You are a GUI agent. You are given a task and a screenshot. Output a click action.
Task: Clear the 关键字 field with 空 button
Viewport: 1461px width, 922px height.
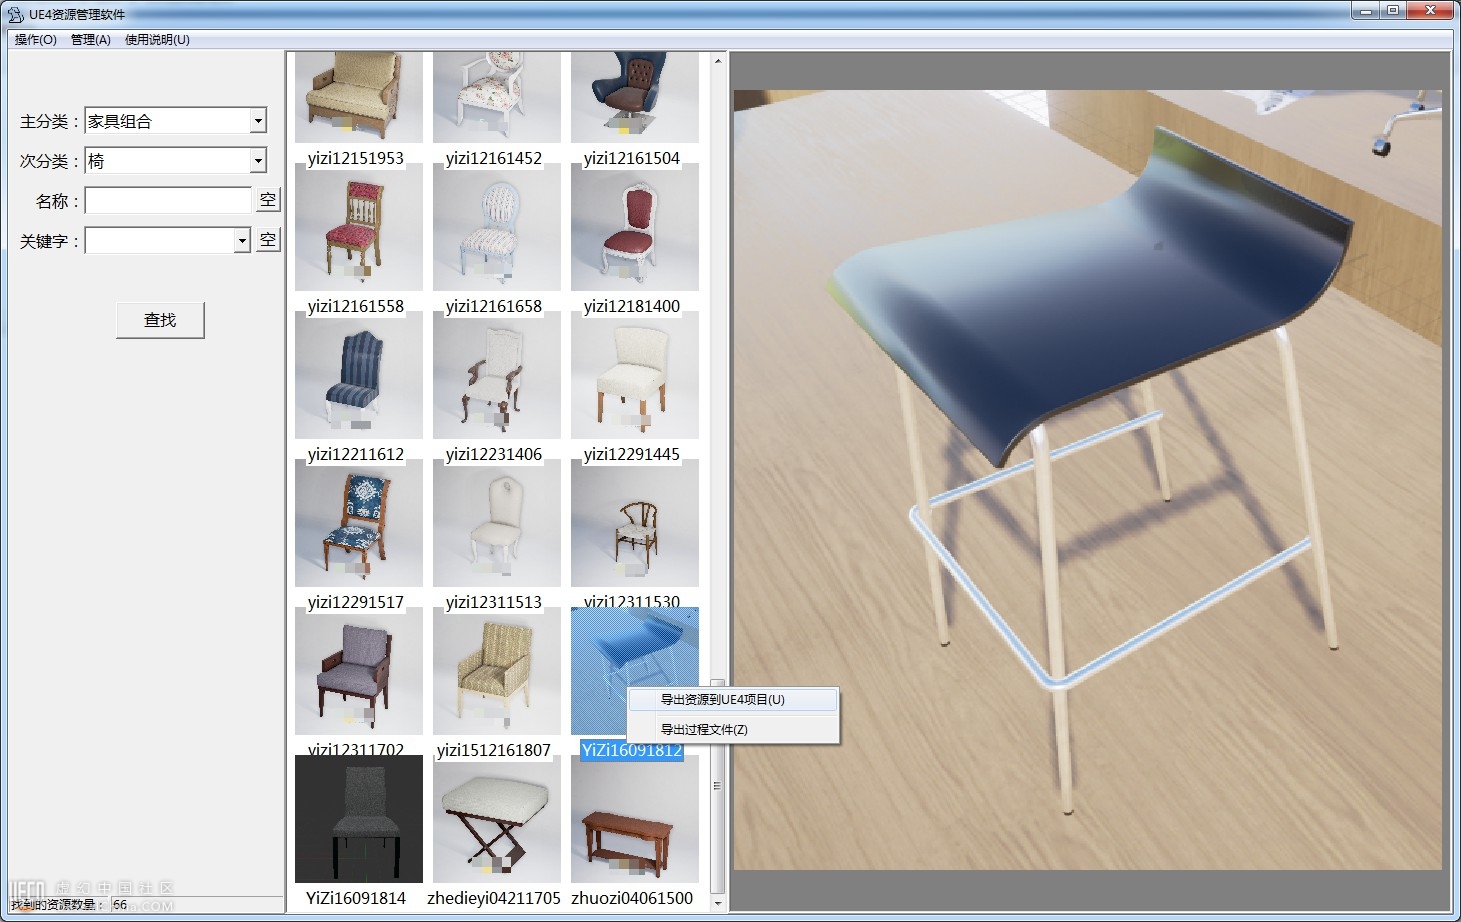coord(268,240)
